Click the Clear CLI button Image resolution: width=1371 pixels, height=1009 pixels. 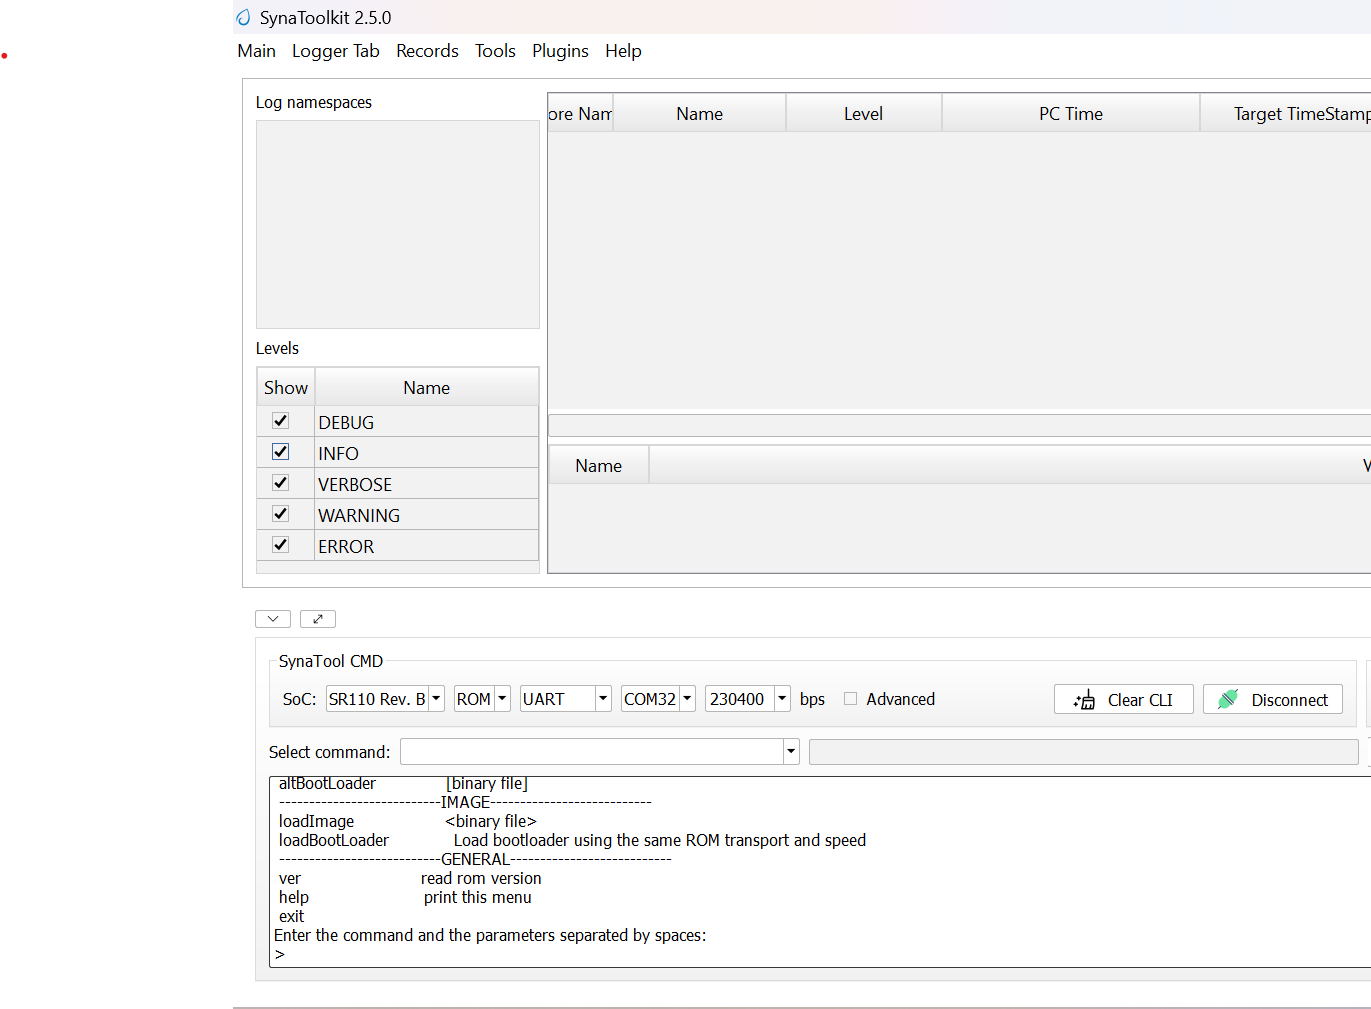pos(1124,699)
